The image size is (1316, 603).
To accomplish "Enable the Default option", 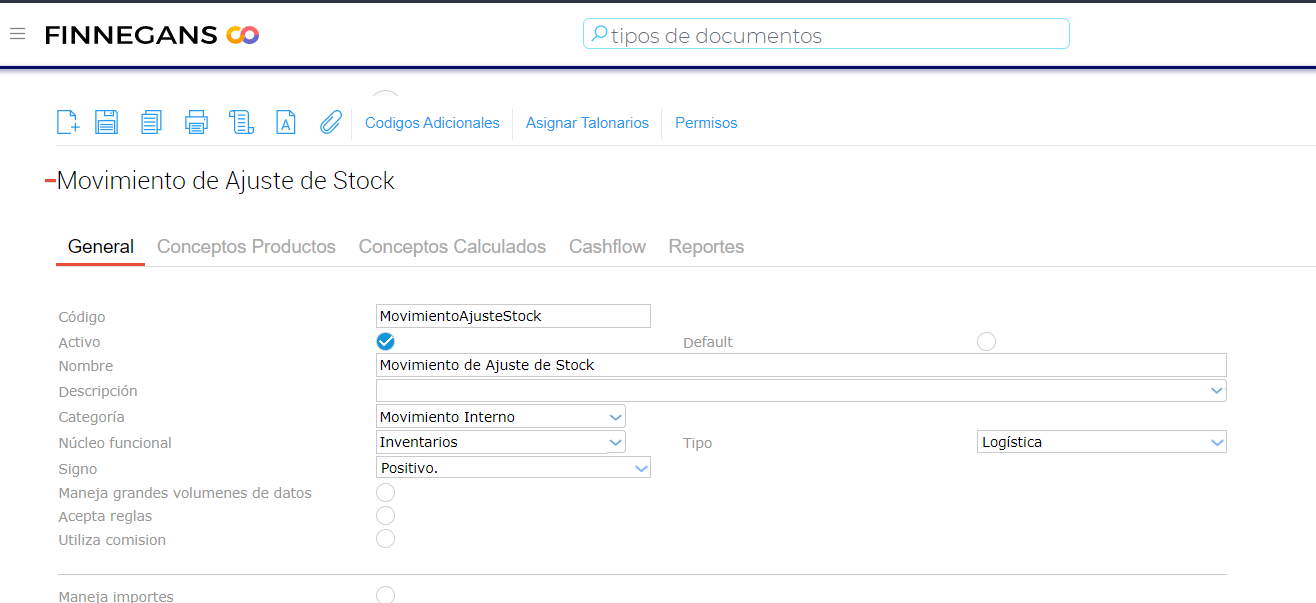I will tap(987, 342).
